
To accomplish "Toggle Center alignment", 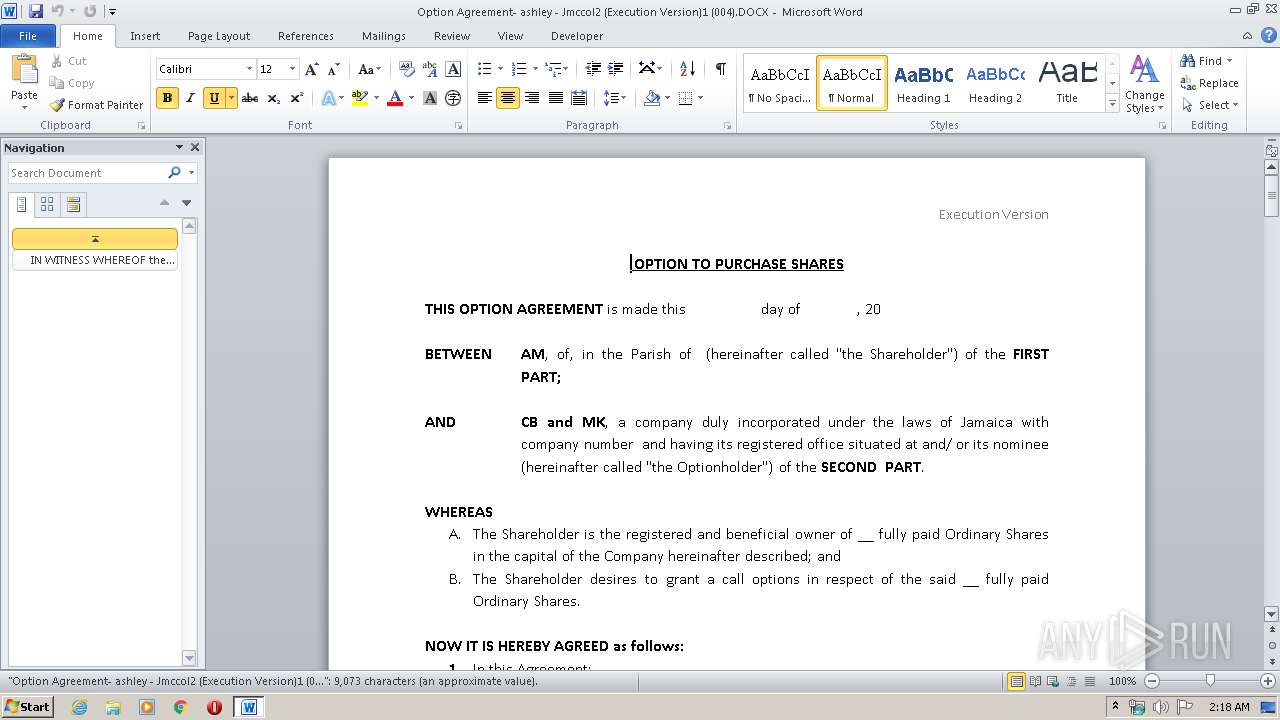I will tap(508, 98).
